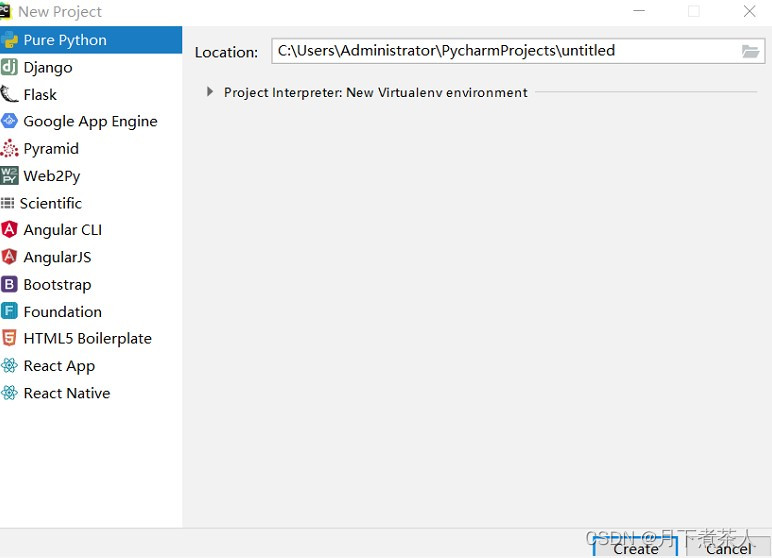Select Google App Engine entry
The image size is (772, 558).
click(x=91, y=121)
